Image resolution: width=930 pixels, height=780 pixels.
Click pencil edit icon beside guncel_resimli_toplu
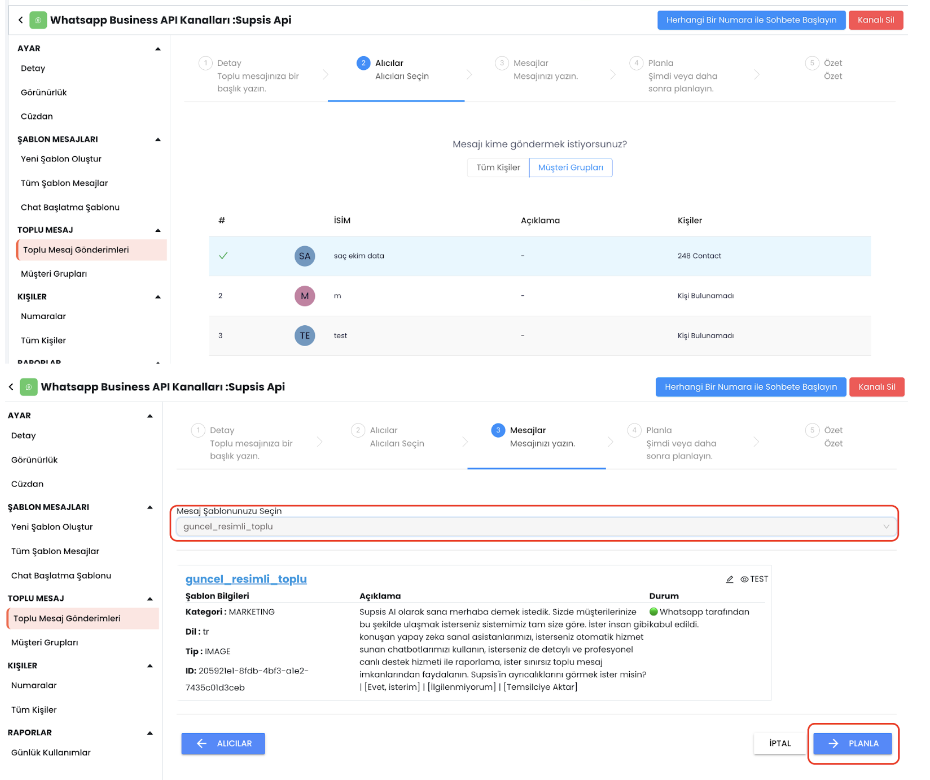tap(730, 580)
